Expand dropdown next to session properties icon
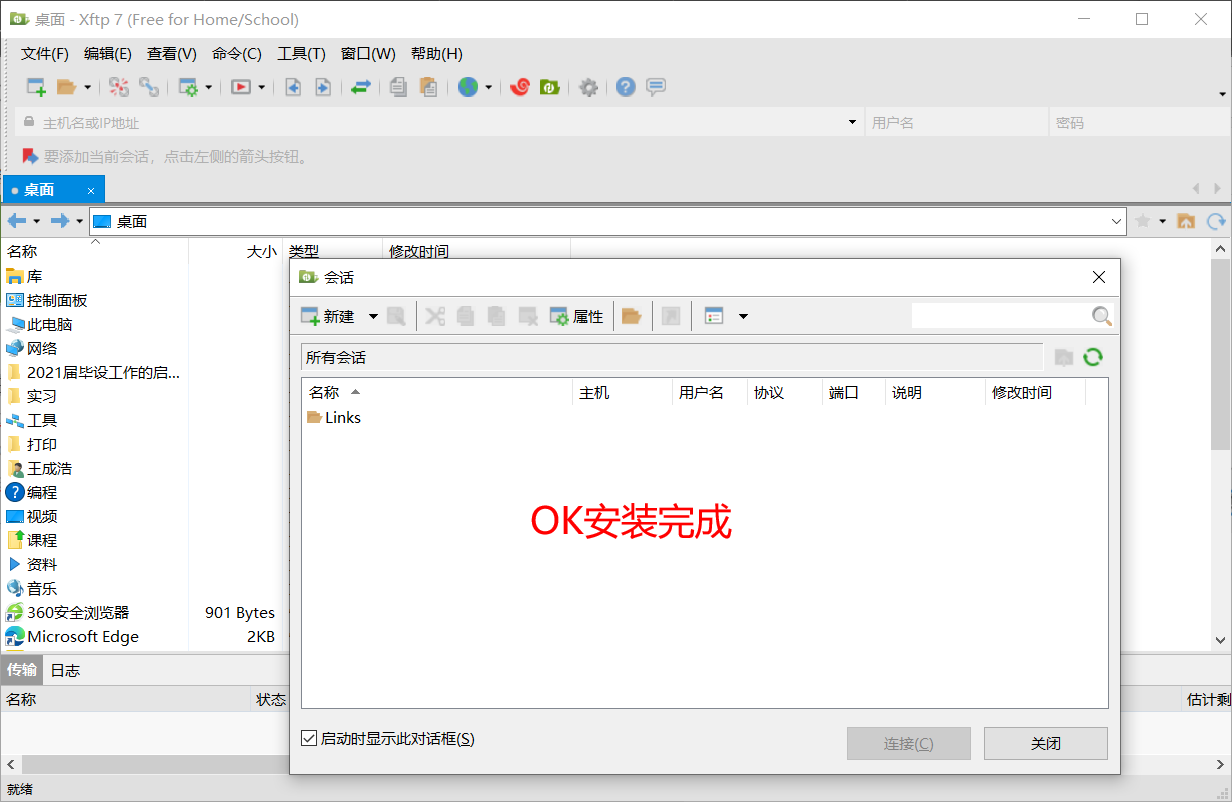Image resolution: width=1232 pixels, height=802 pixels. pyautogui.click(x=209, y=87)
